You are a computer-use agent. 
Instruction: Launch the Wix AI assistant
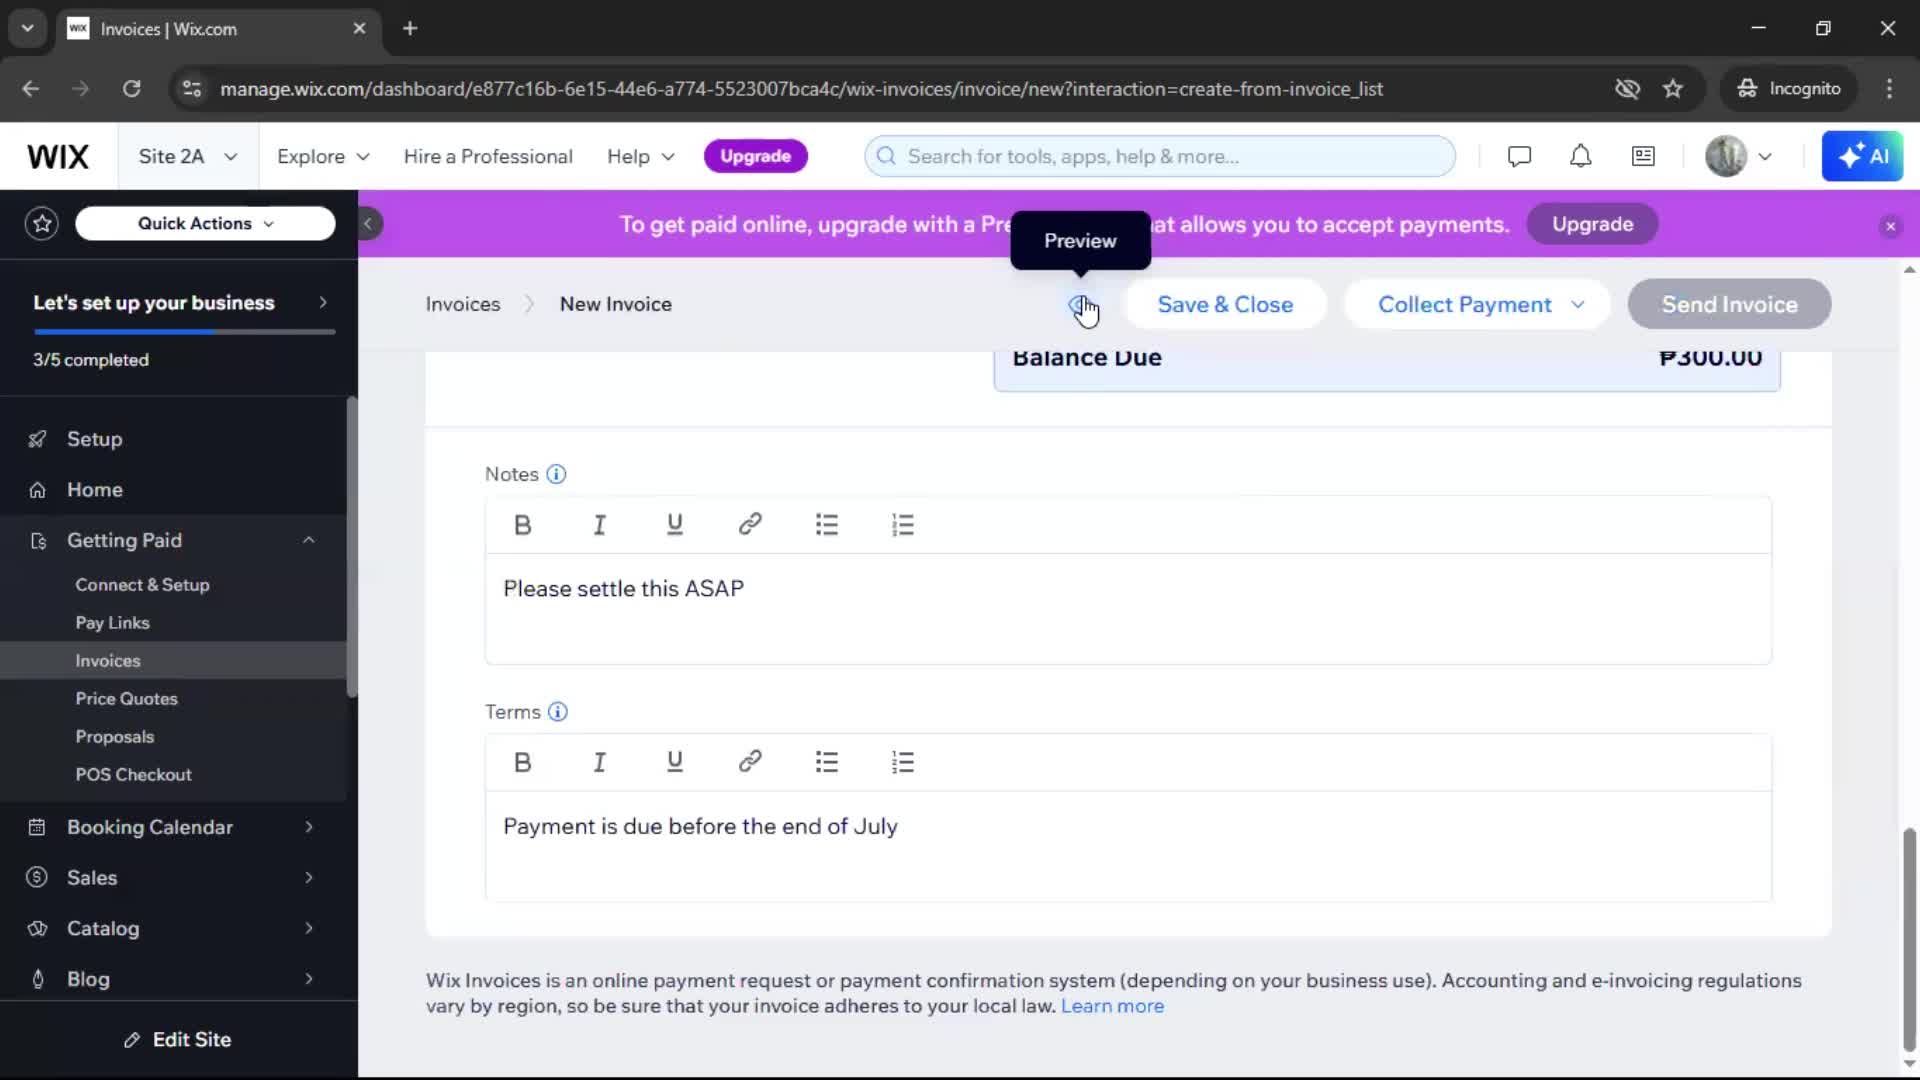point(1862,156)
